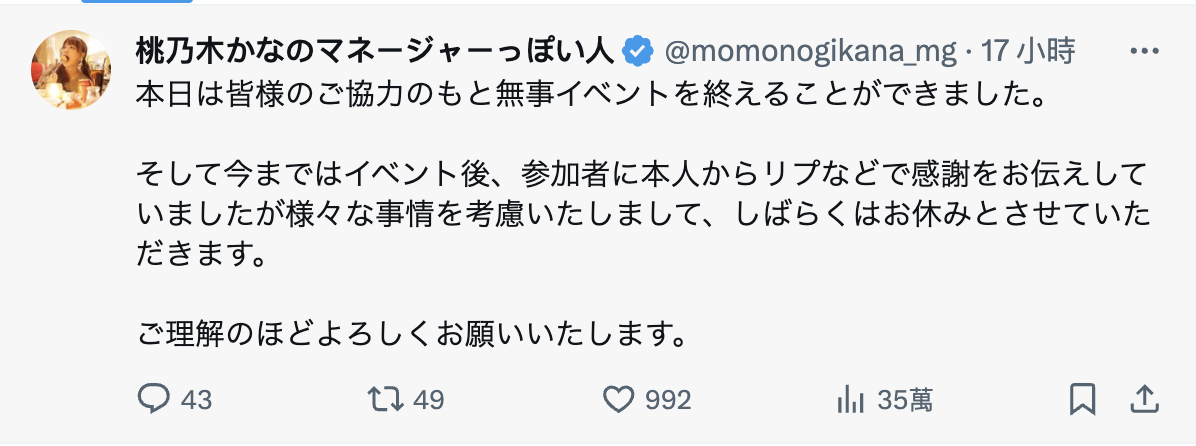Like the post with the heart icon

620,400
